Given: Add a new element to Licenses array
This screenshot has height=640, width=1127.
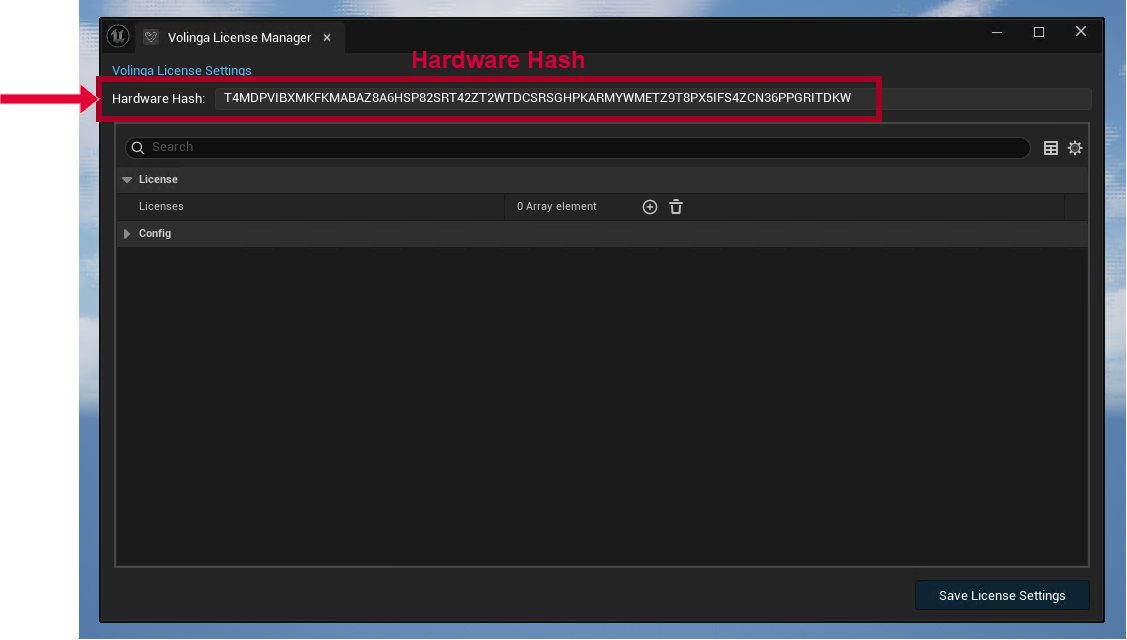Looking at the screenshot, I should click(650, 207).
